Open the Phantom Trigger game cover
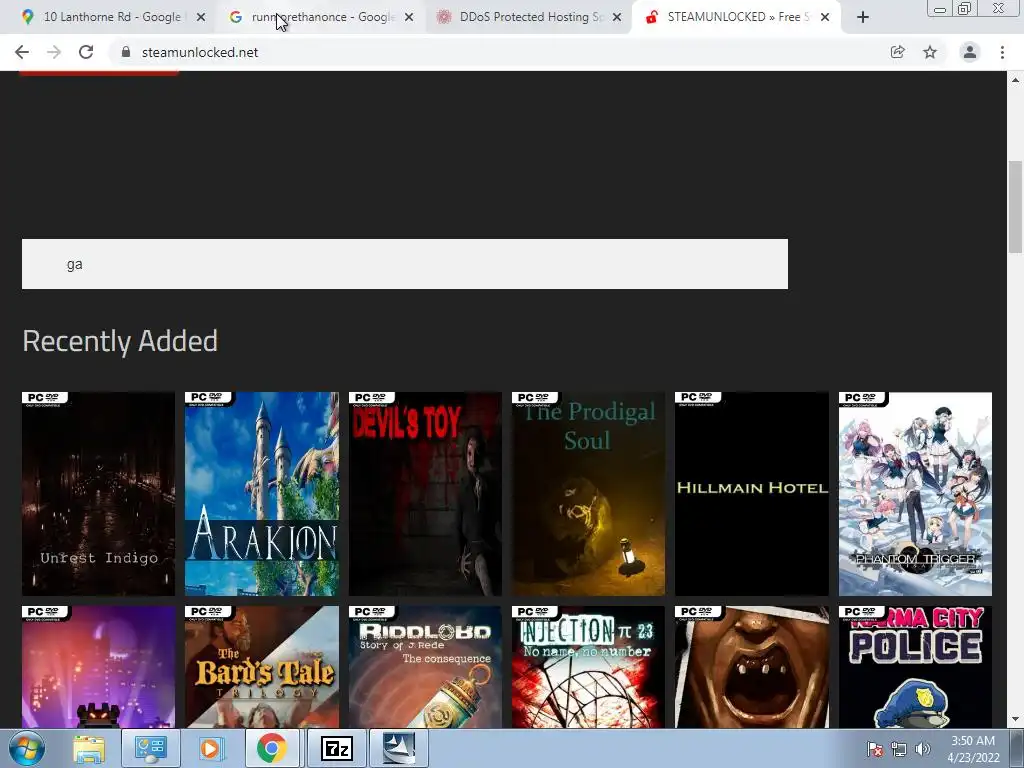The image size is (1024, 768). (915, 494)
